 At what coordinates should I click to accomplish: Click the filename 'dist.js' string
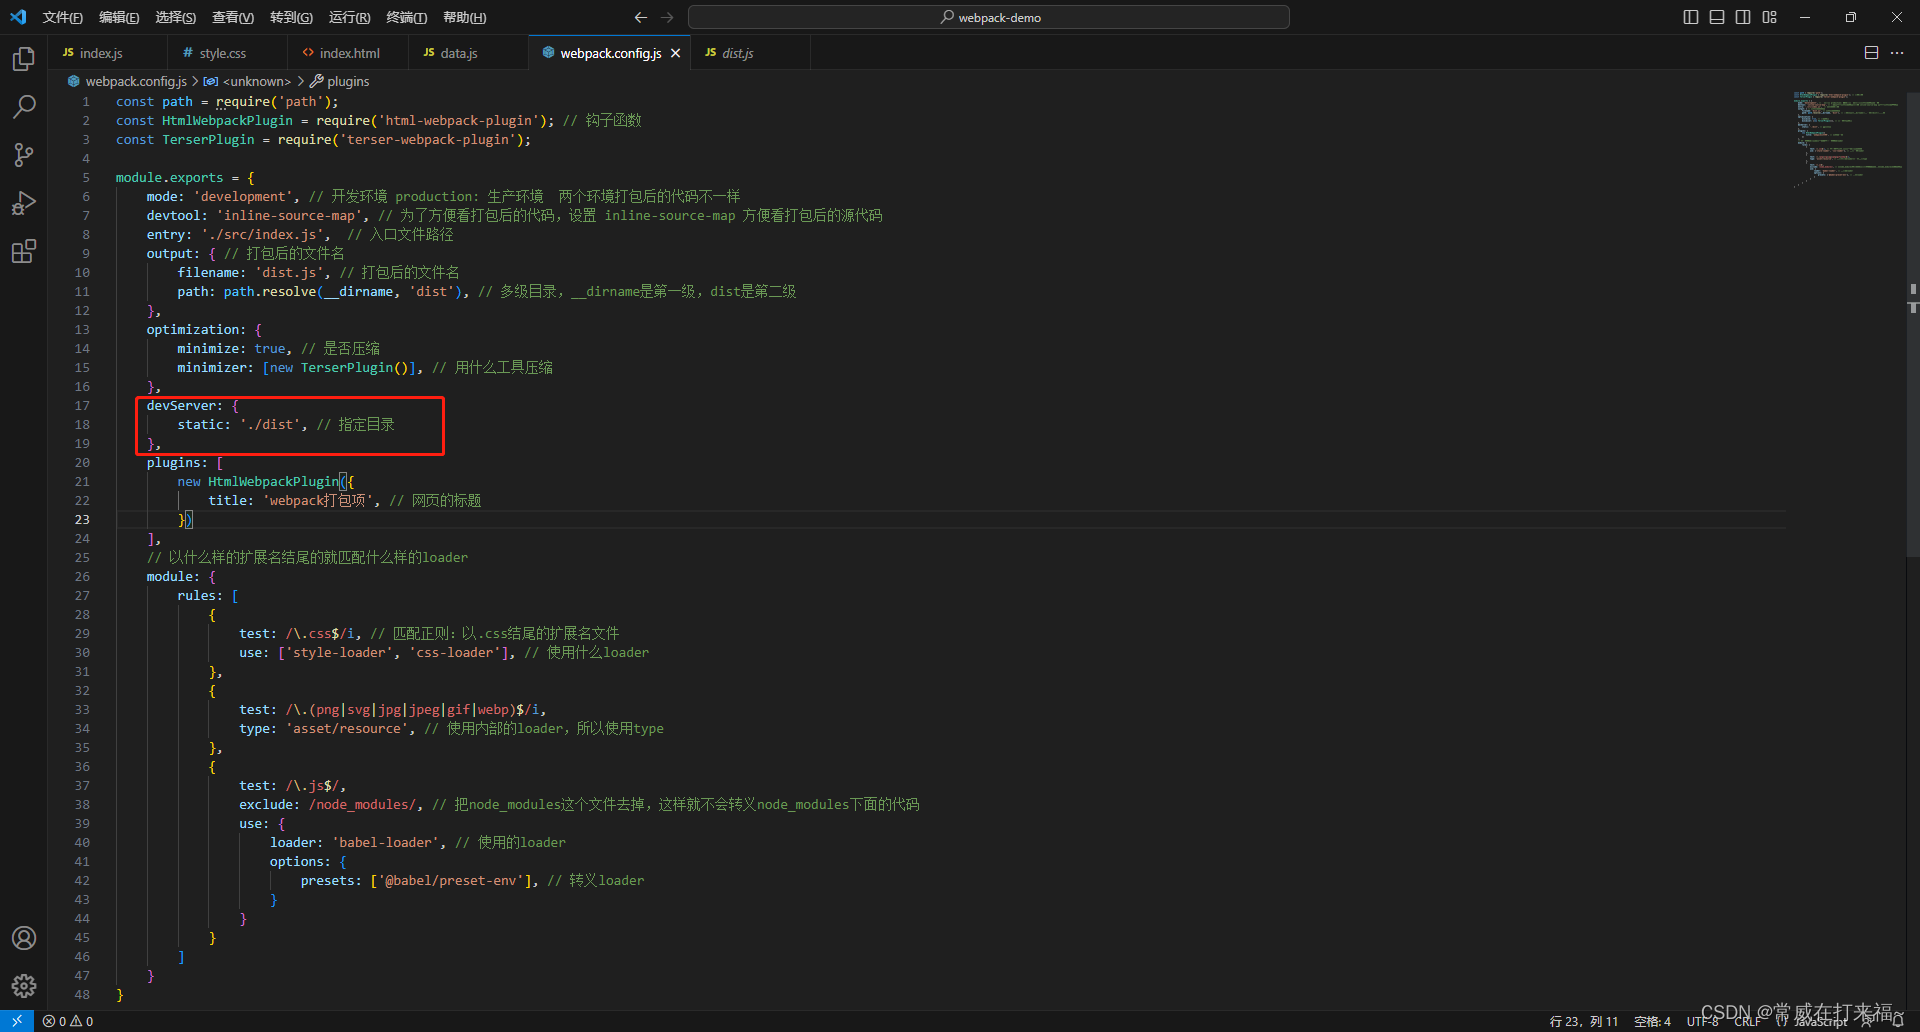coord(289,272)
